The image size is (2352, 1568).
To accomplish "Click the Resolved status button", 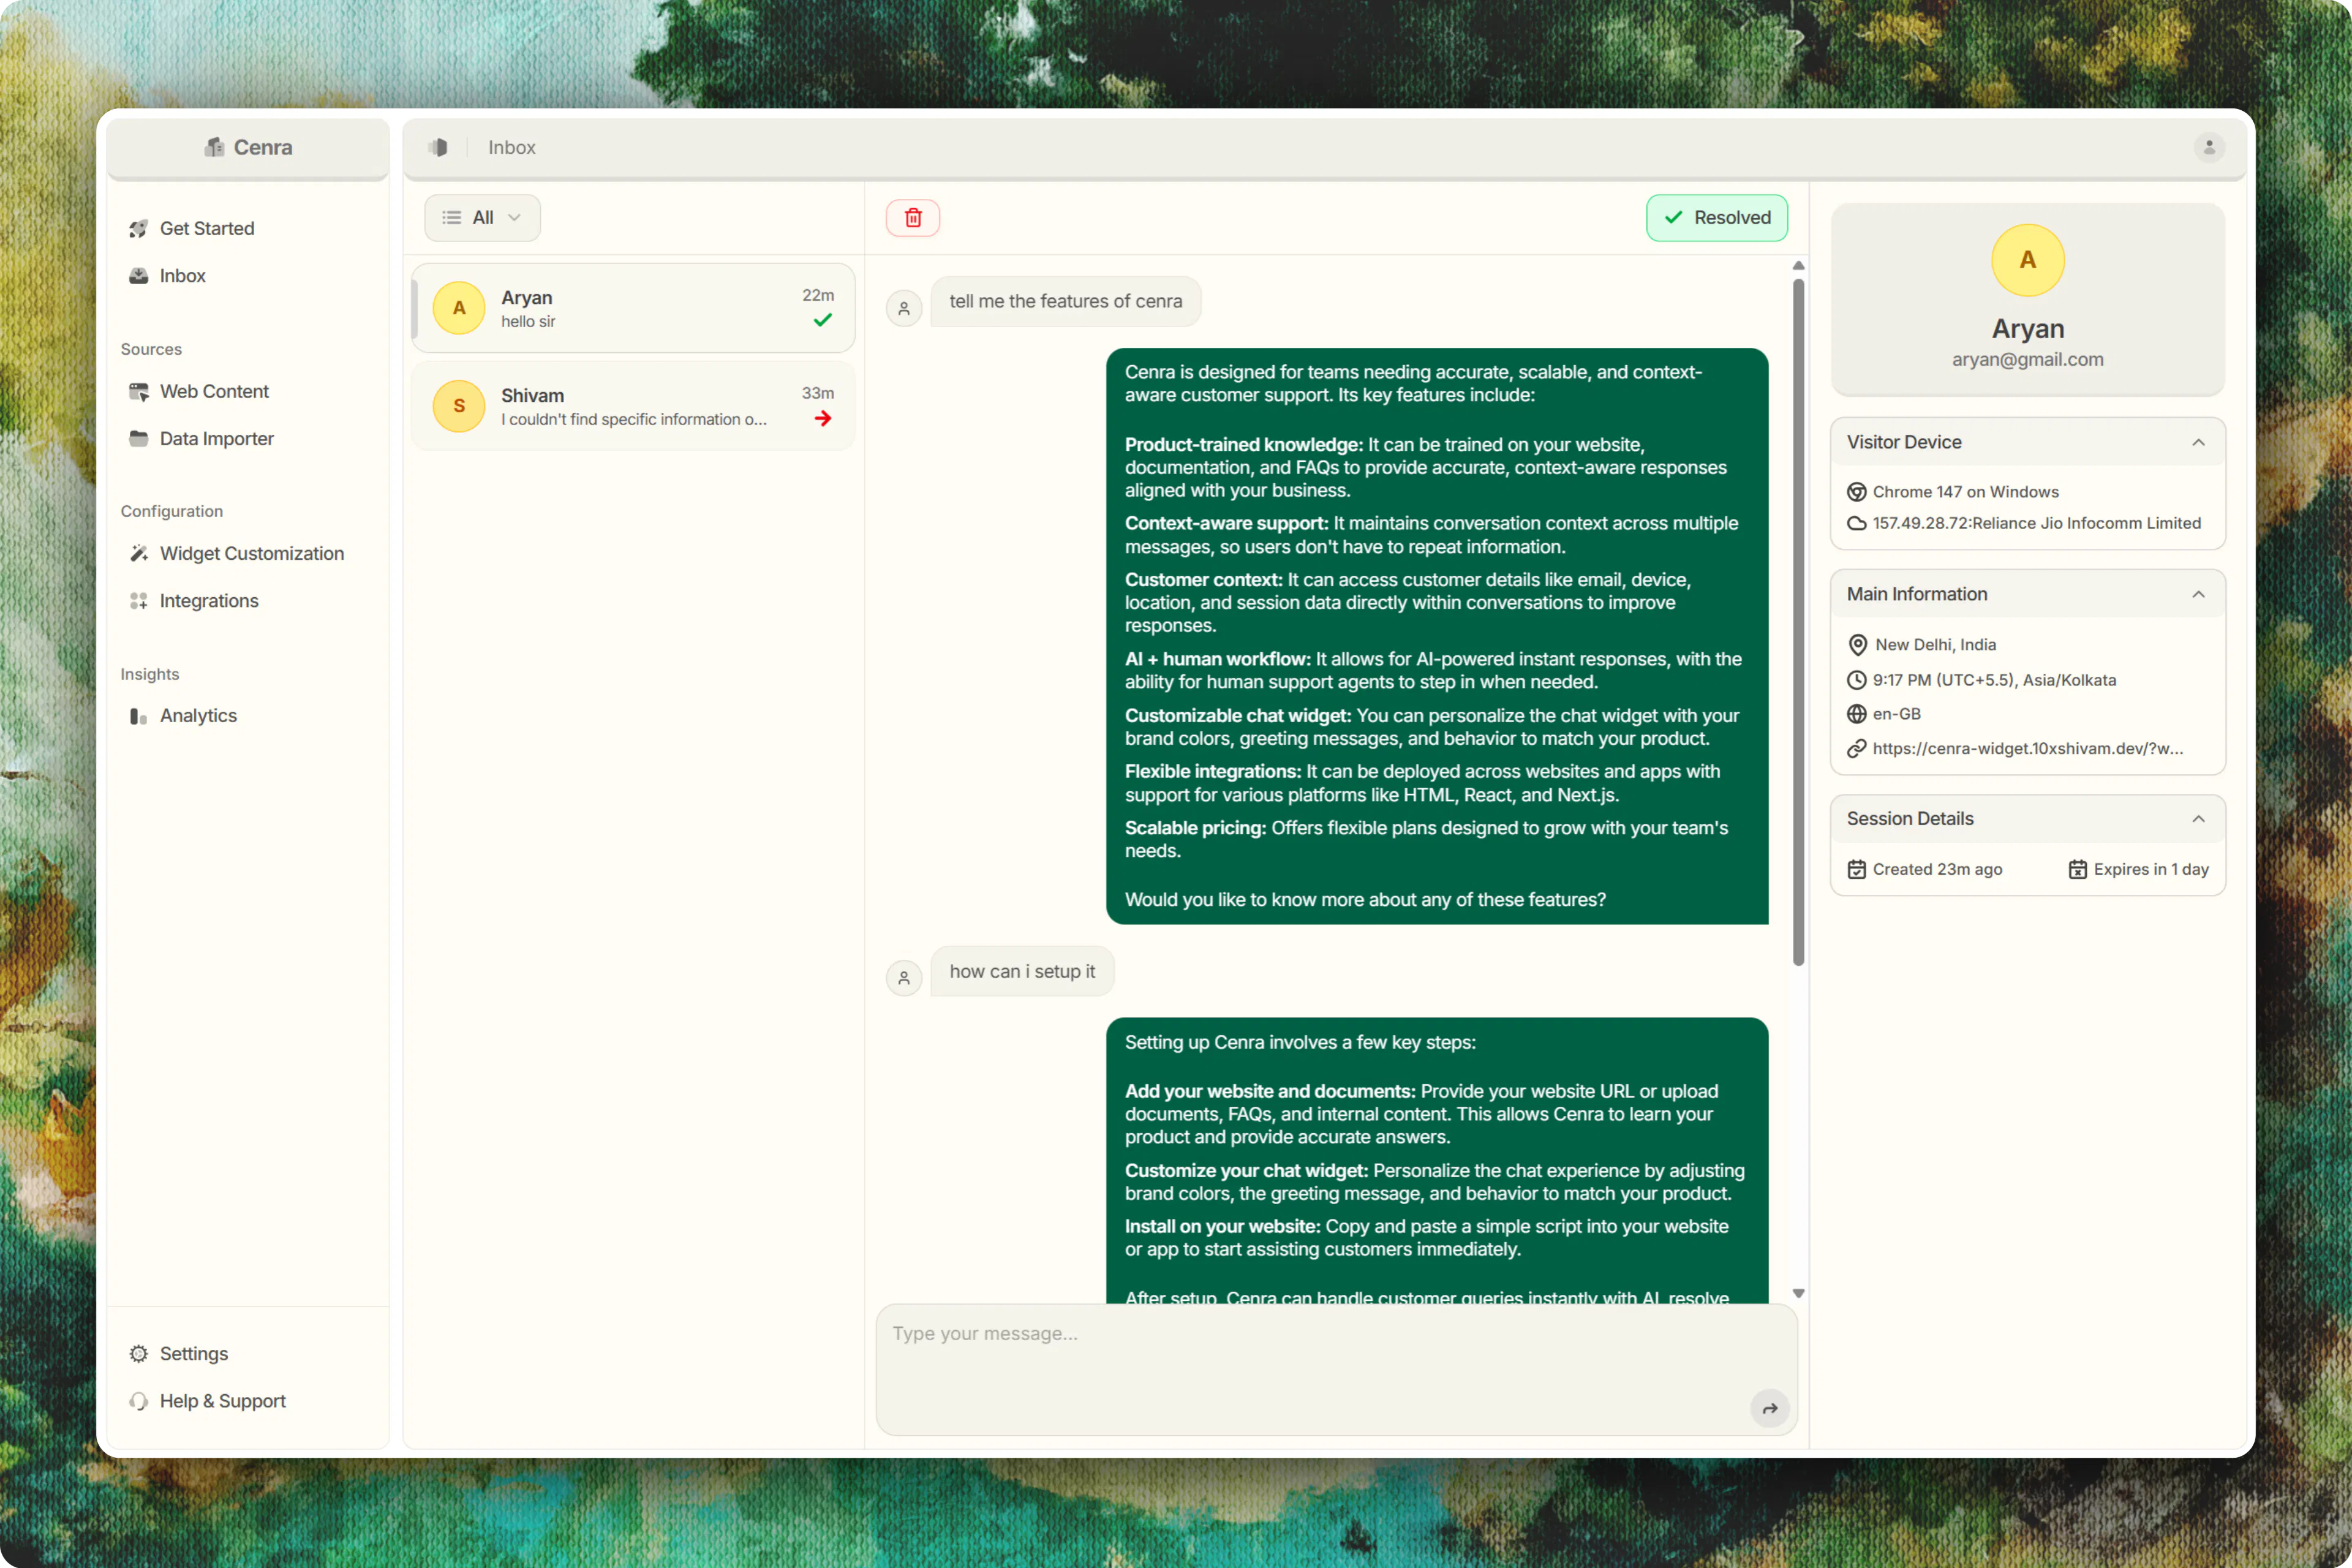I will pos(1717,218).
